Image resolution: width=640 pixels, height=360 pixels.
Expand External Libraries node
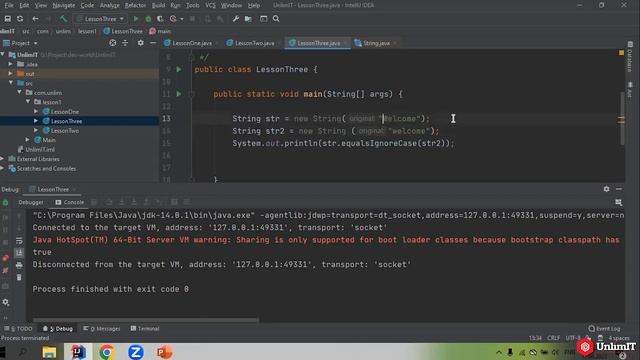click(x=3, y=159)
